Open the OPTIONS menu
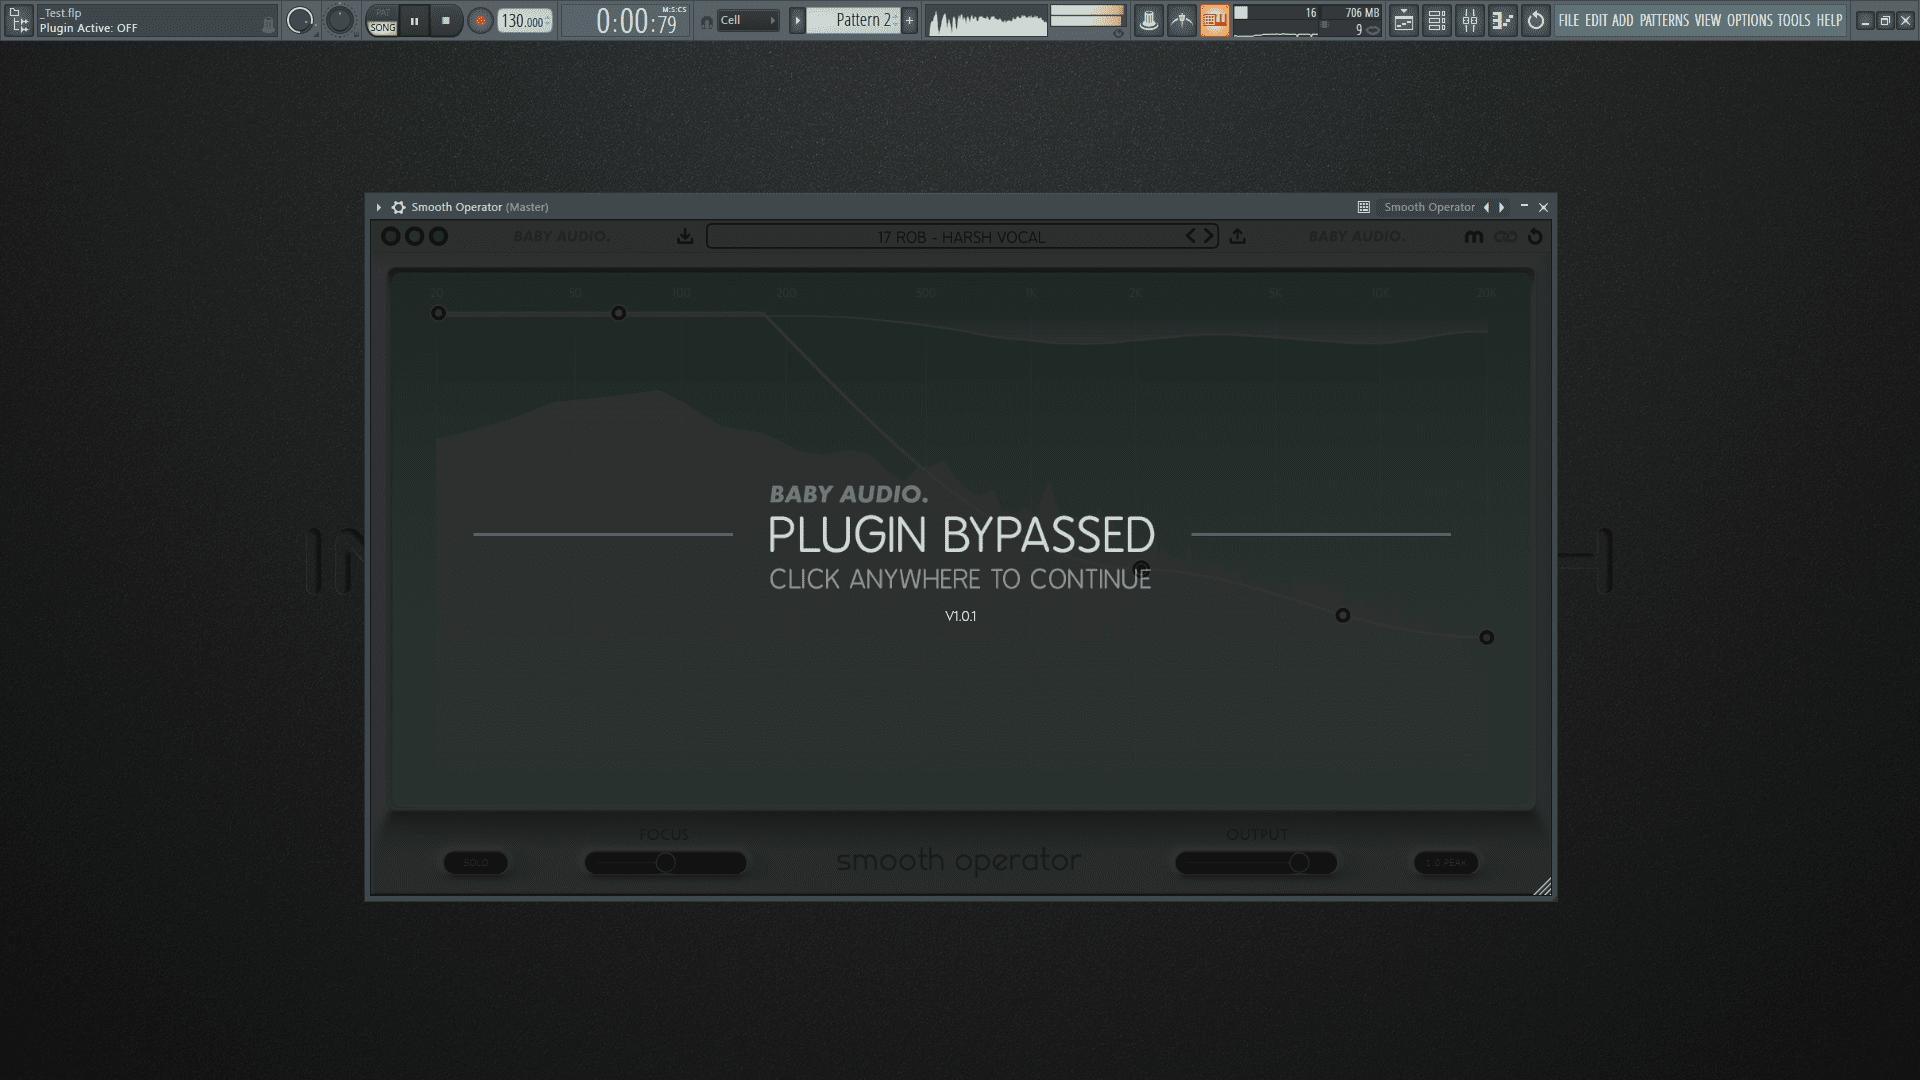The height and width of the screenshot is (1080, 1920). 1750,20
